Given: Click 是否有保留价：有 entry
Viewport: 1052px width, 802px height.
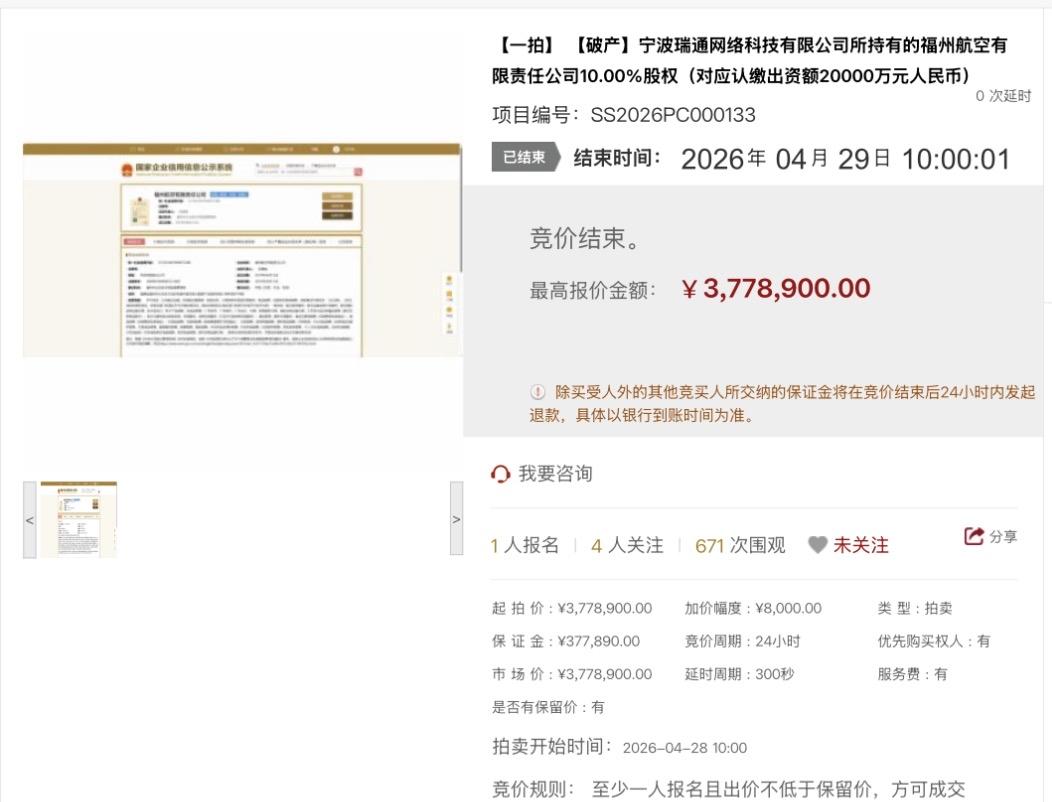Looking at the screenshot, I should pos(548,707).
